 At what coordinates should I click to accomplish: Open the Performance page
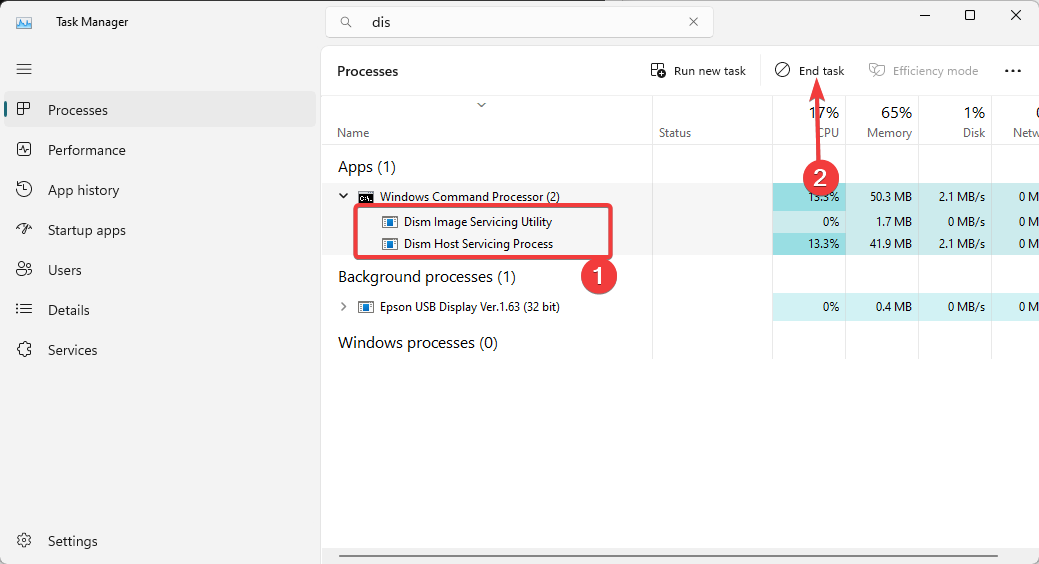(160, 150)
